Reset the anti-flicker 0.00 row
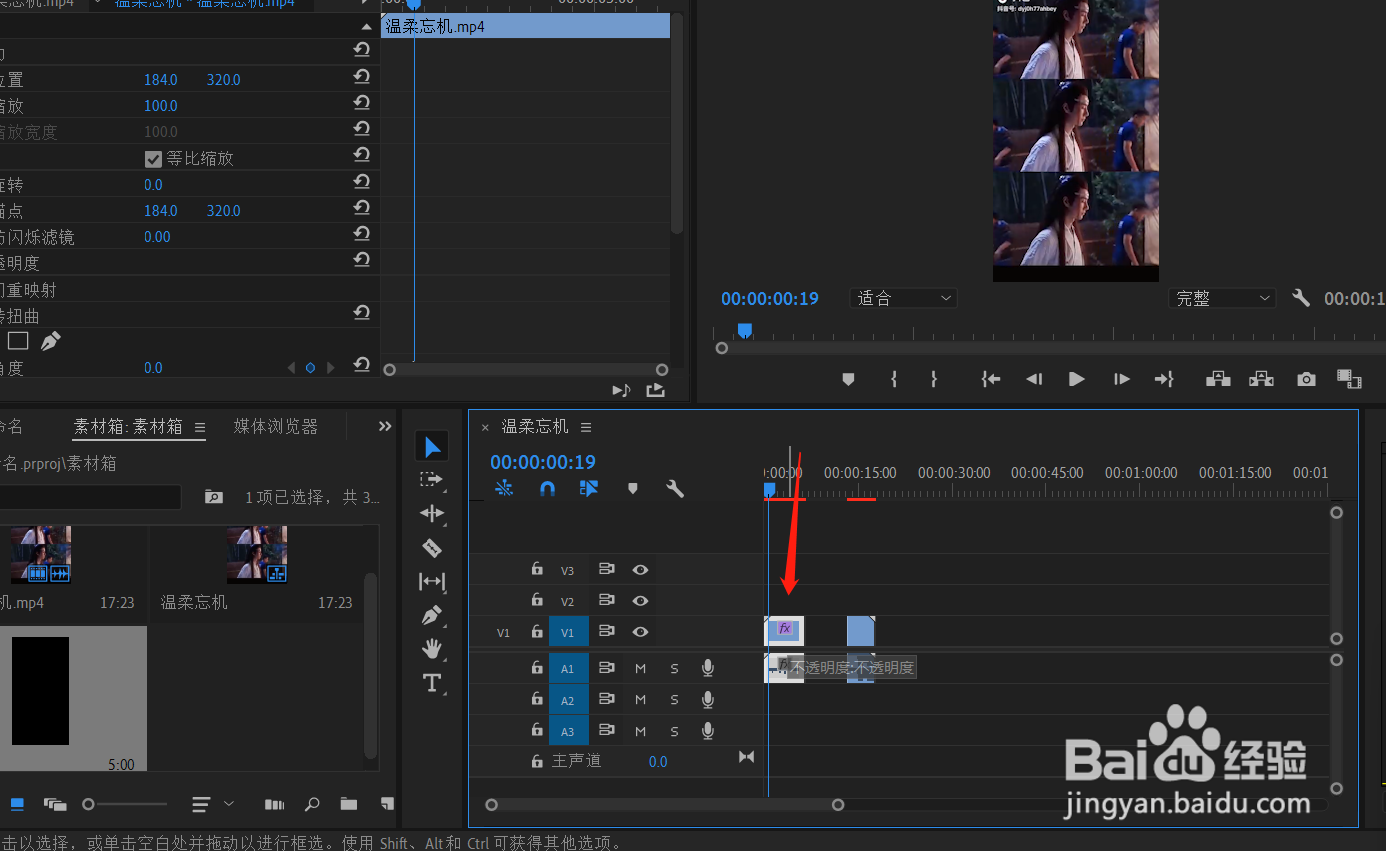 click(361, 234)
